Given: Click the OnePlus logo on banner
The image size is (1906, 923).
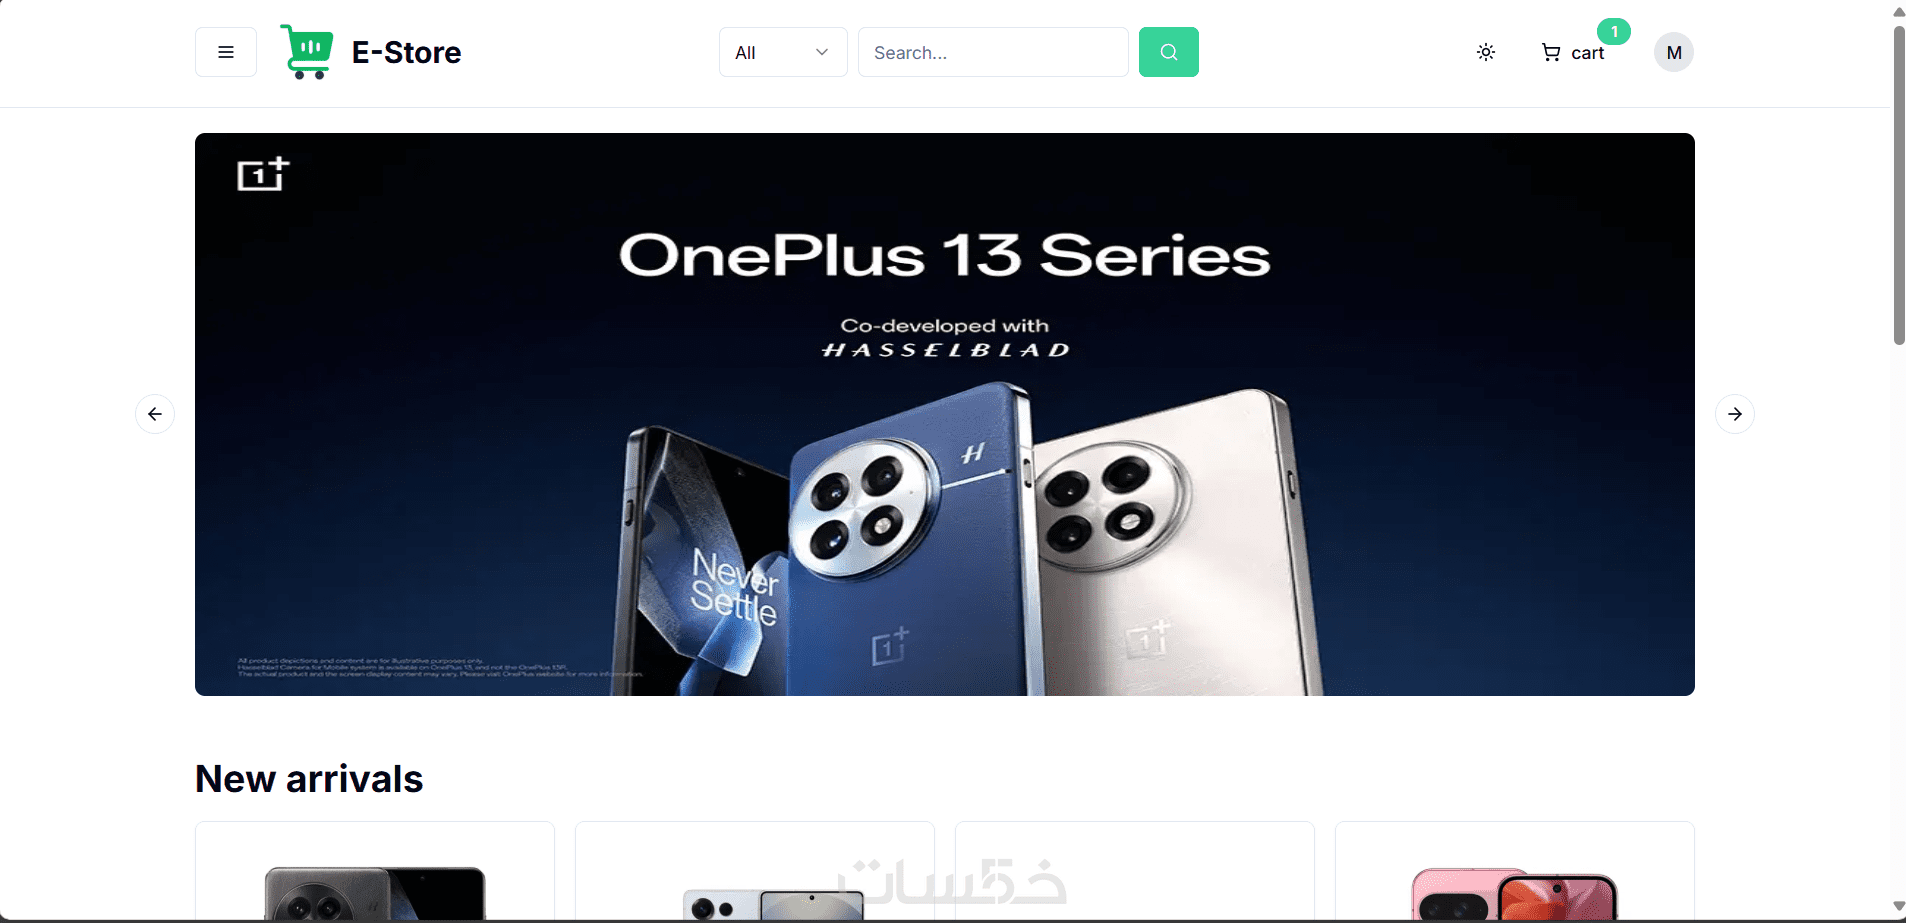Looking at the screenshot, I should [x=263, y=174].
